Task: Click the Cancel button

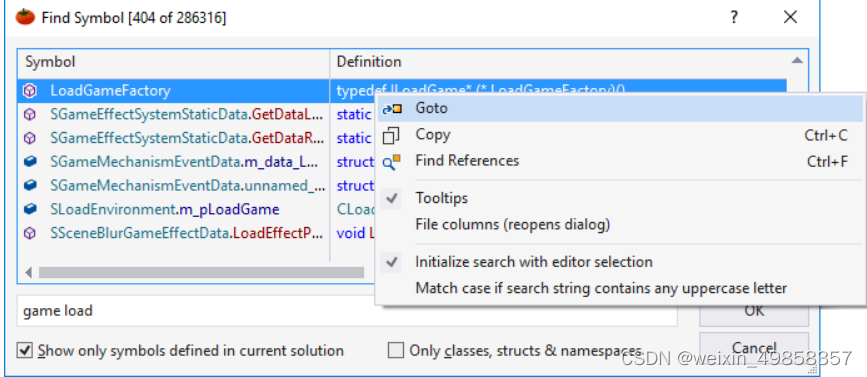Action: coord(754,347)
